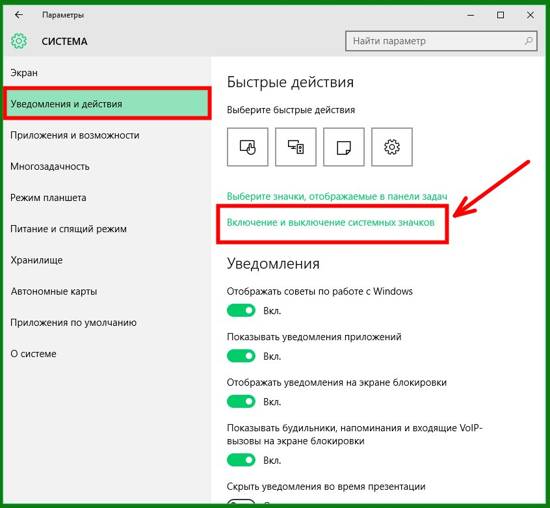Select the all settings gear quick action tile
The height and width of the screenshot is (508, 550).
(x=392, y=147)
